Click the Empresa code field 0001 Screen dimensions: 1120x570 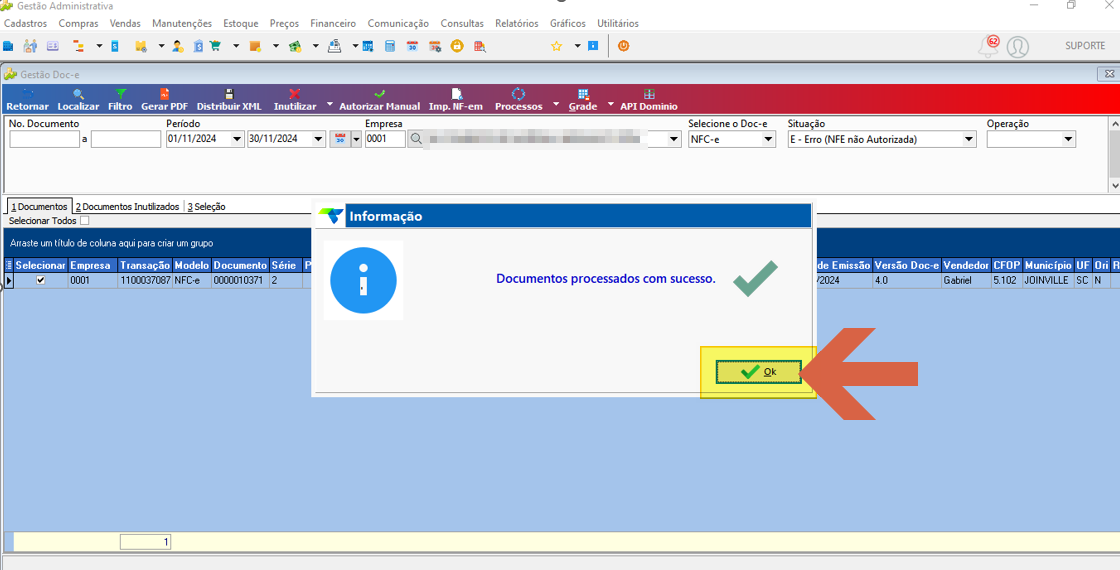(385, 140)
